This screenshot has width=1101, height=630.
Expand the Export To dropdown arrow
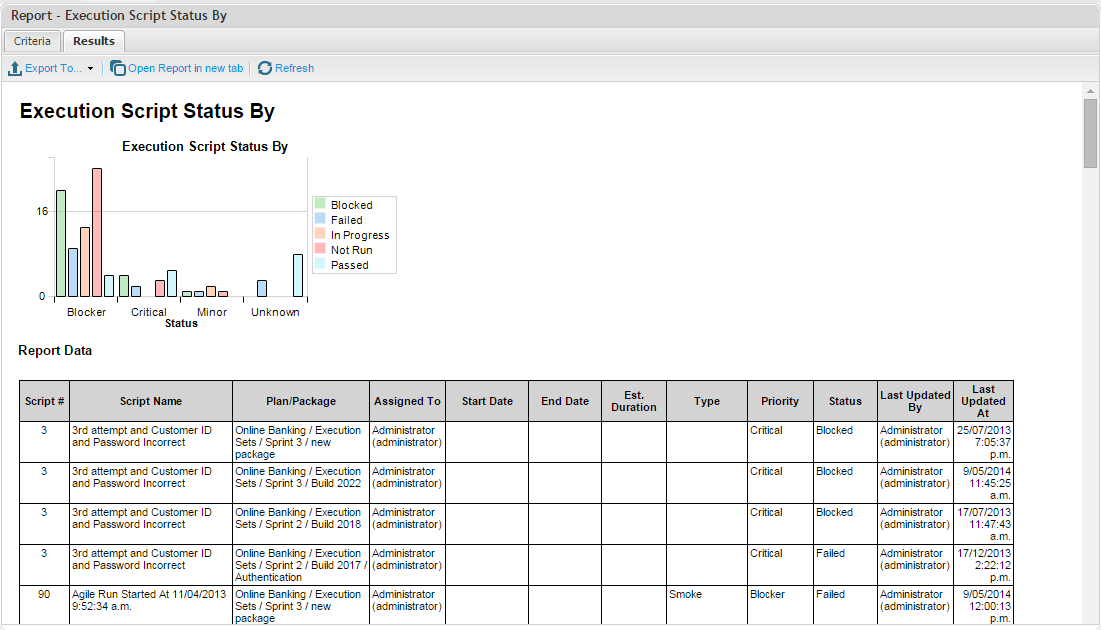90,69
